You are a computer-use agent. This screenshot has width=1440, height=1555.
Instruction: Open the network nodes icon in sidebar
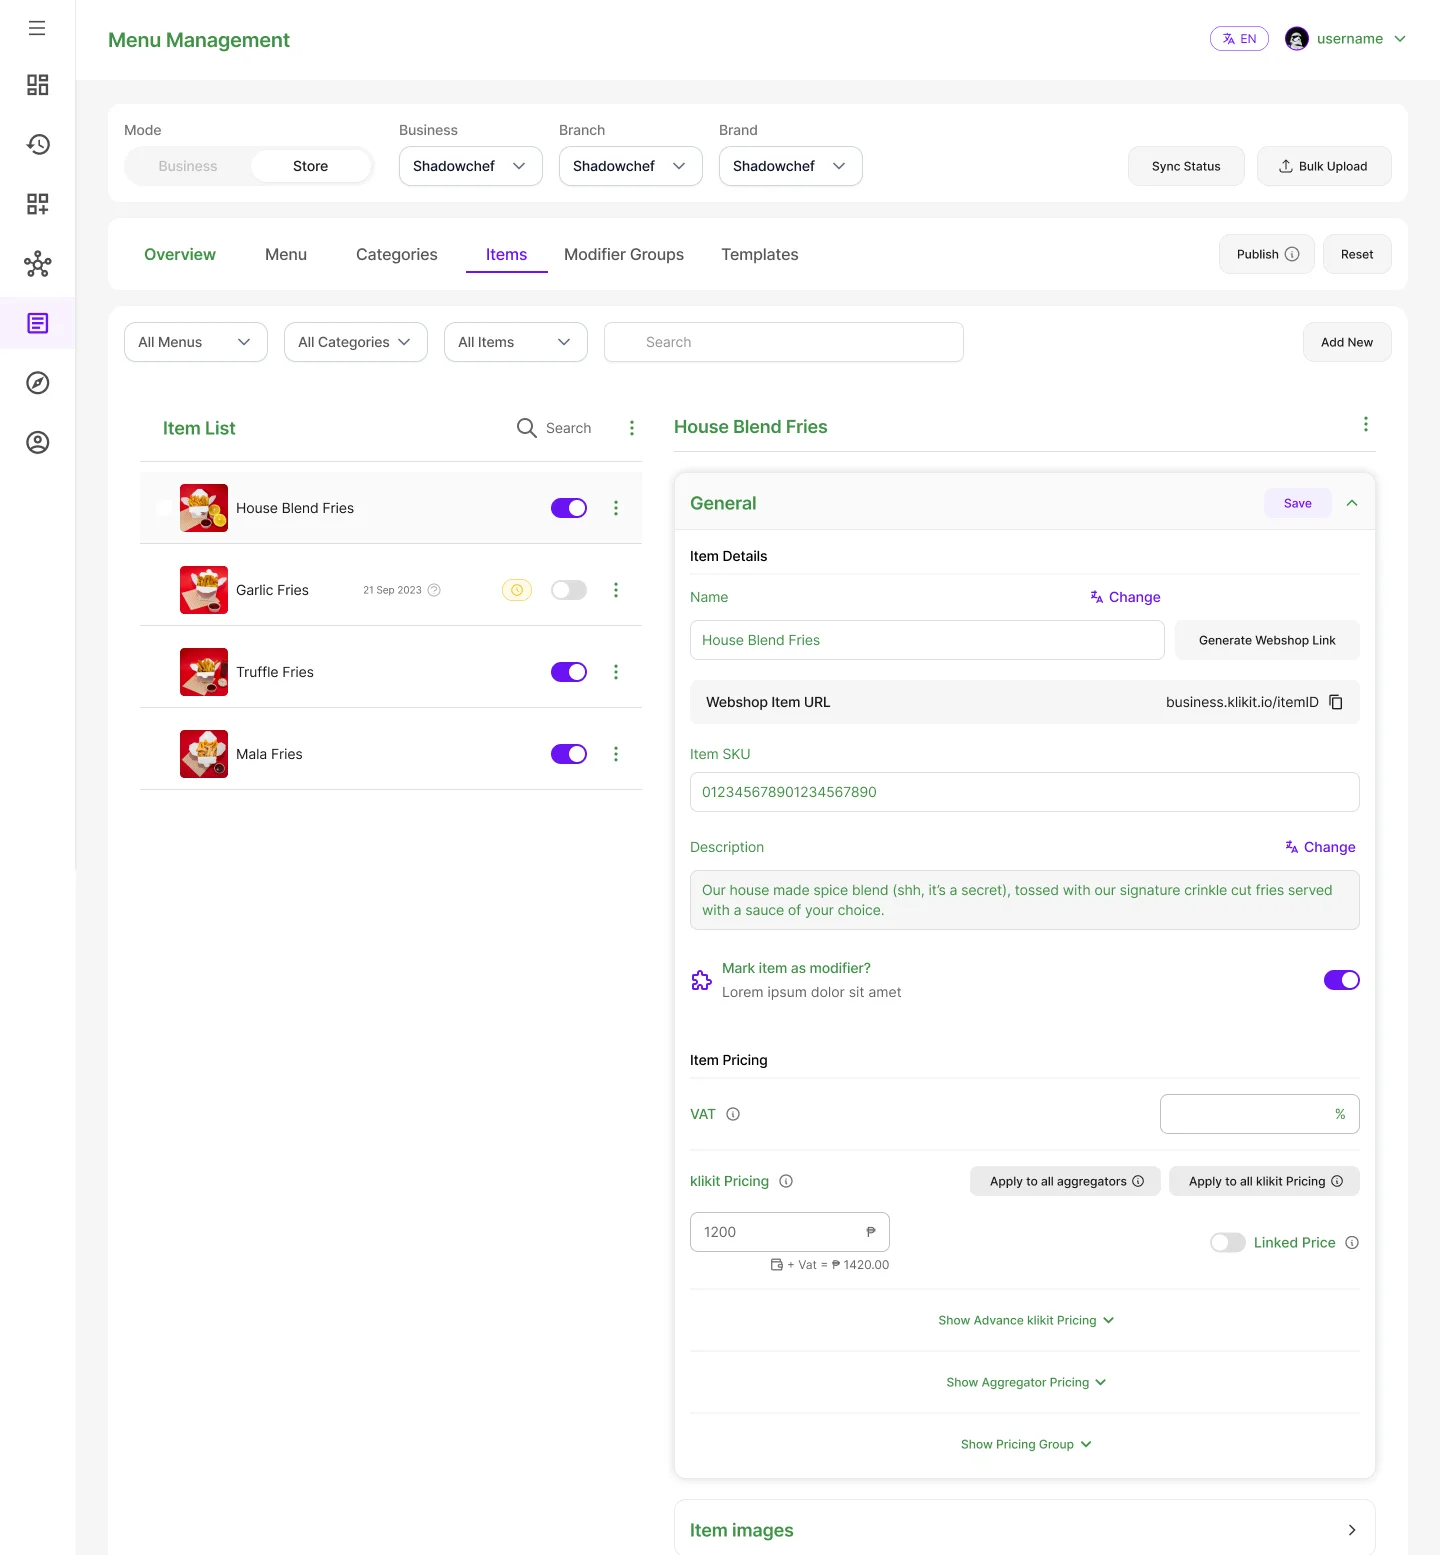coord(37,264)
